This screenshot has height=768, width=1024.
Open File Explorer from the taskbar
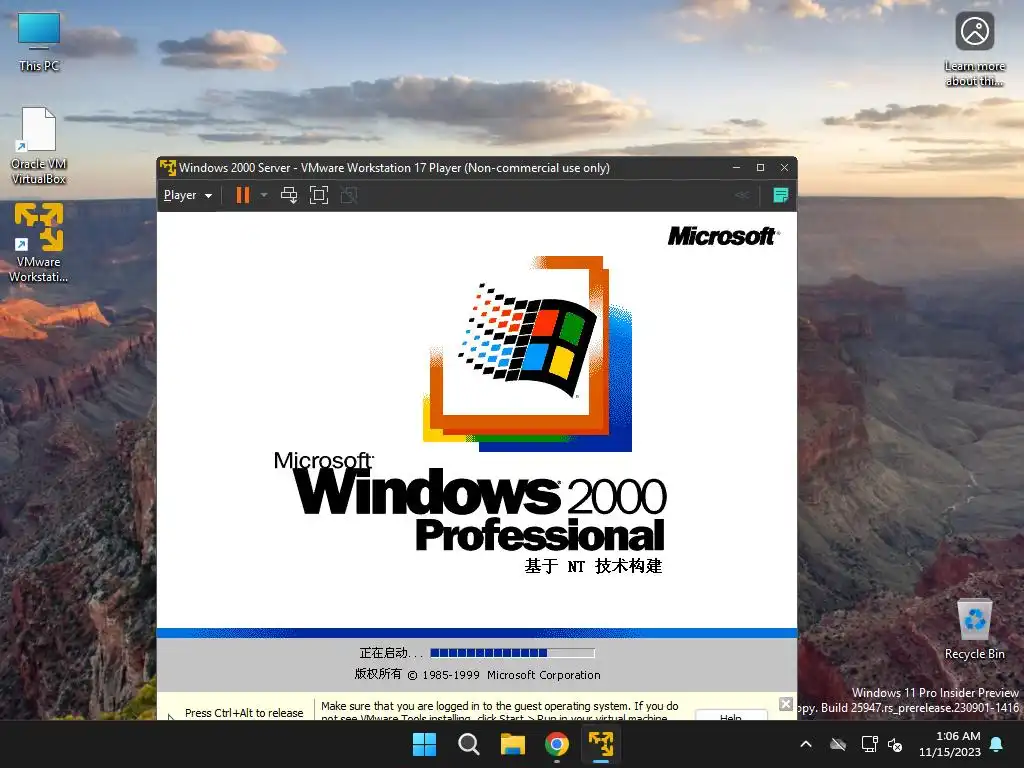(513, 744)
